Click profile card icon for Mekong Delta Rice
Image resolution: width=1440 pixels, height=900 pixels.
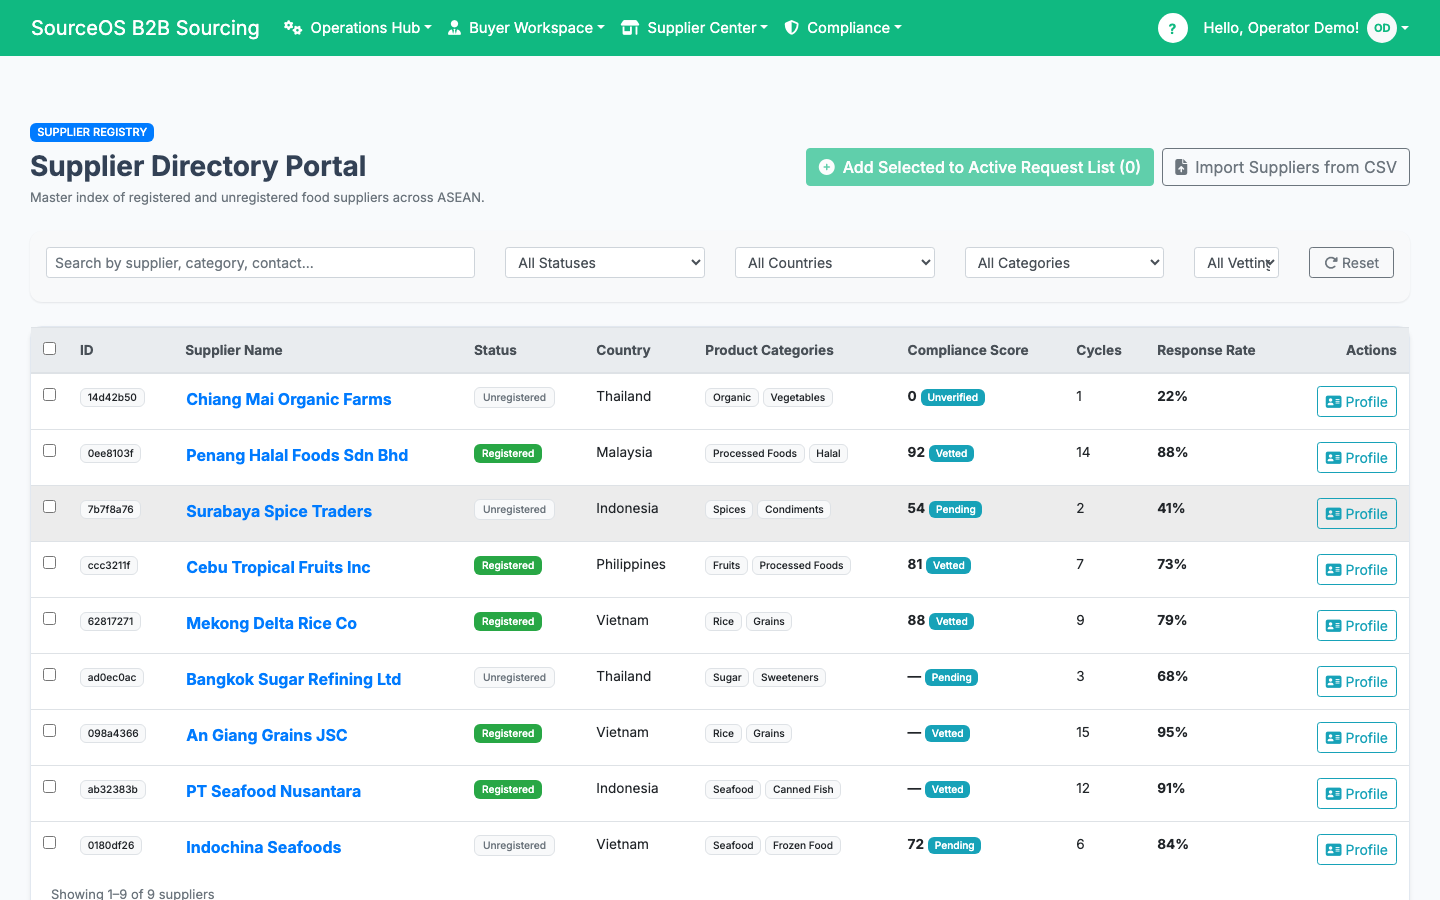[x=1333, y=626]
